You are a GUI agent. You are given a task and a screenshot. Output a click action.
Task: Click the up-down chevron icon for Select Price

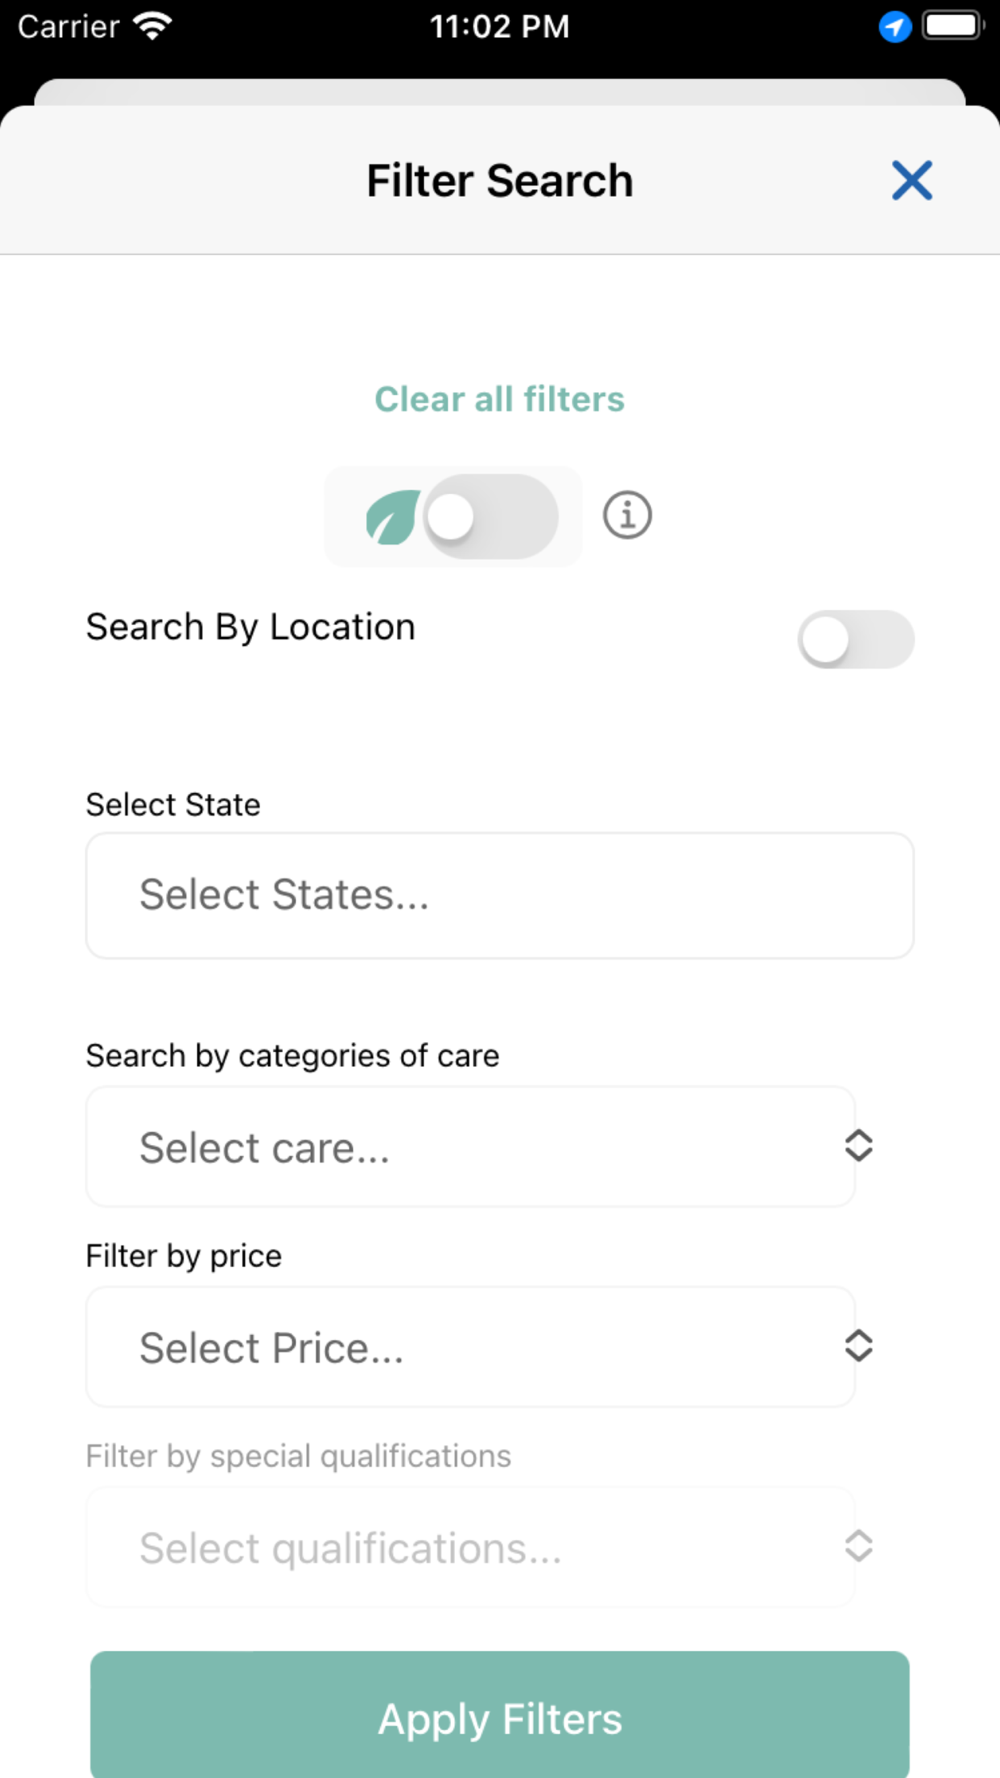tap(858, 1346)
